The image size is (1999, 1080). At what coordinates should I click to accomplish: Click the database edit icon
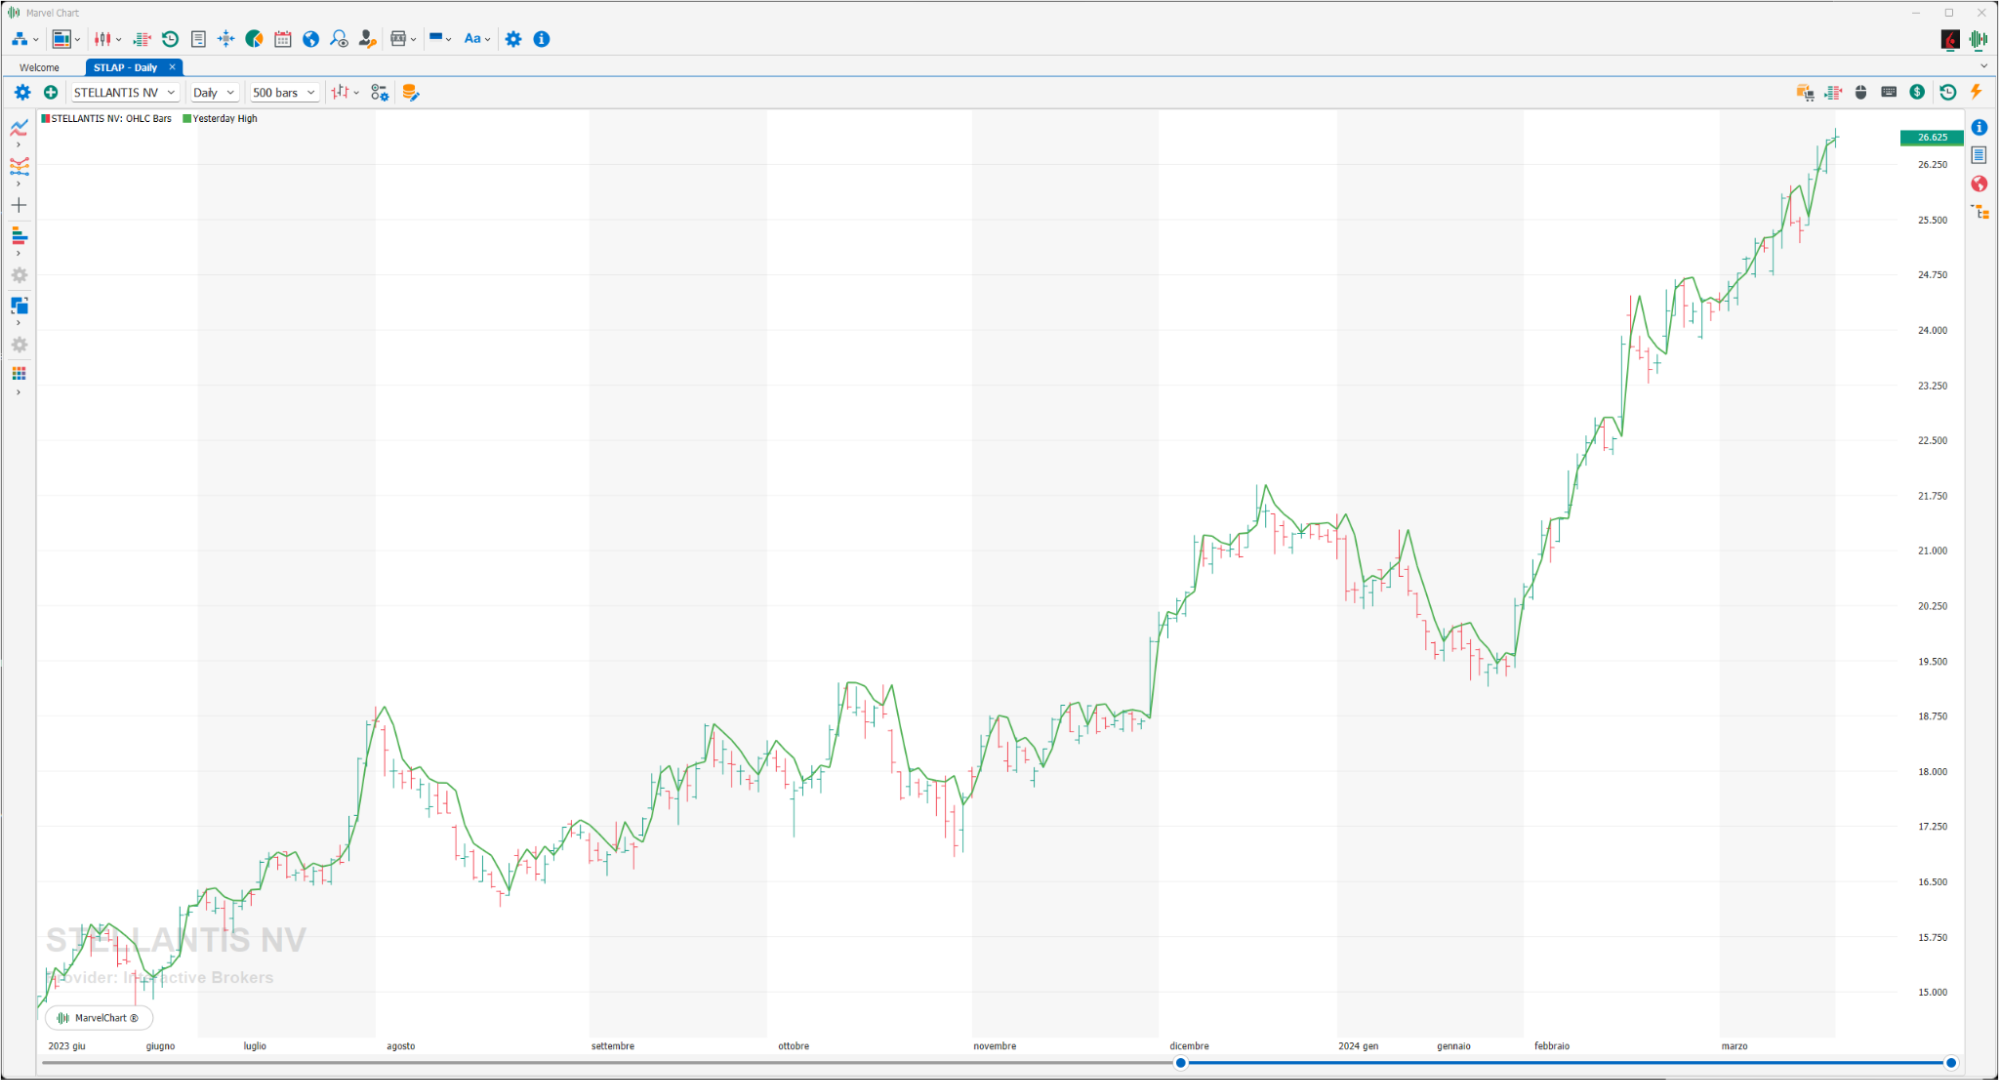coord(410,92)
